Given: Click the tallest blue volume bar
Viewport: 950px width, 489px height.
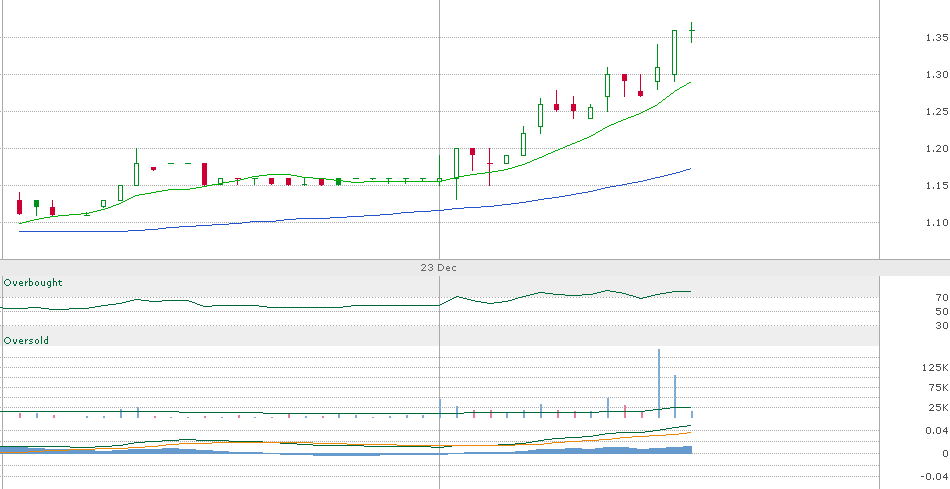Looking at the screenshot, I should [x=659, y=383].
